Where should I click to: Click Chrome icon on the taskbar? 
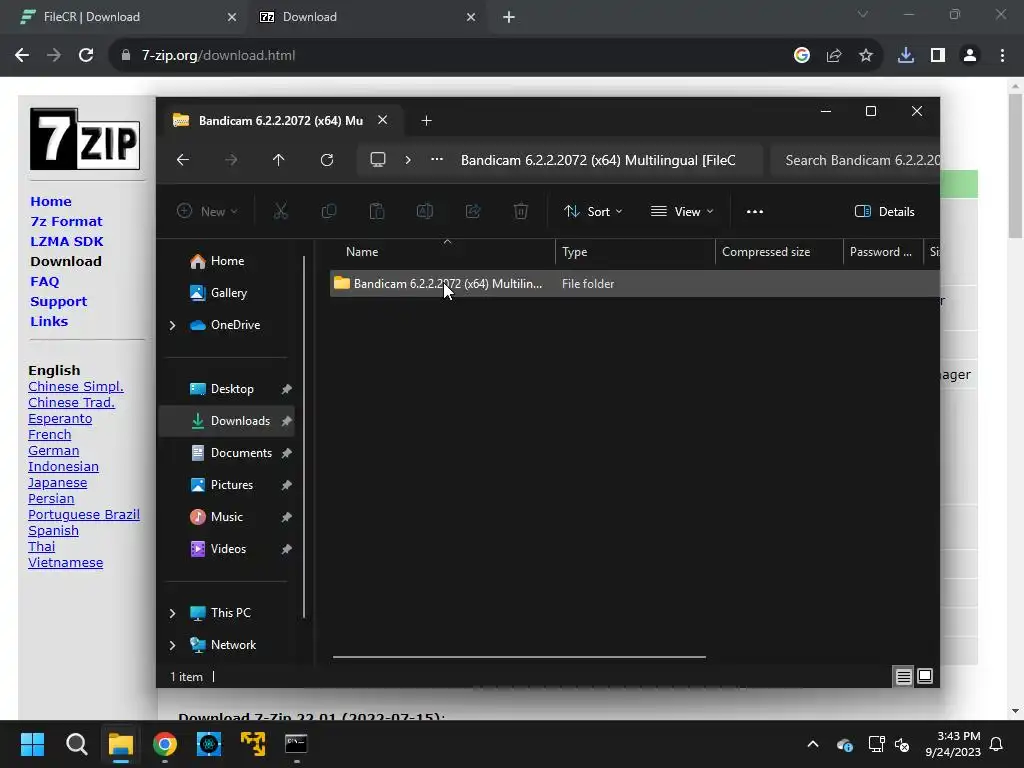pos(165,744)
